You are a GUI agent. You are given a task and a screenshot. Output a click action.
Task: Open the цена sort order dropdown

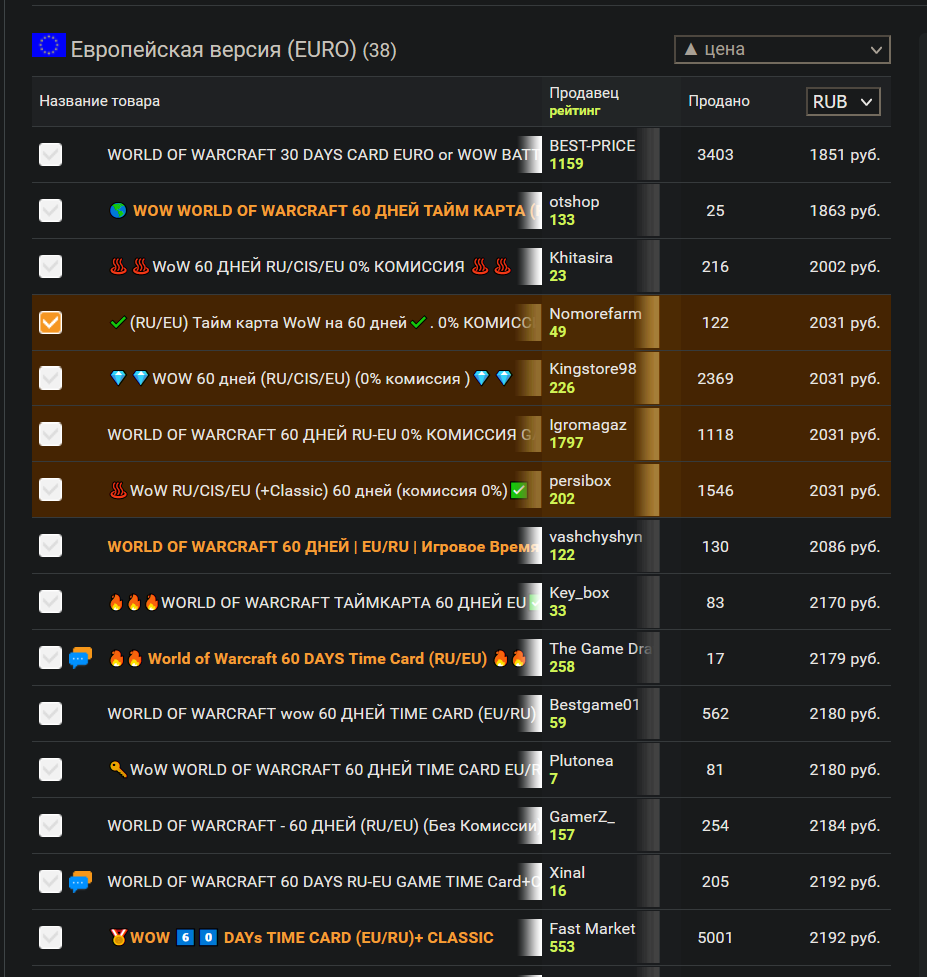(x=782, y=49)
